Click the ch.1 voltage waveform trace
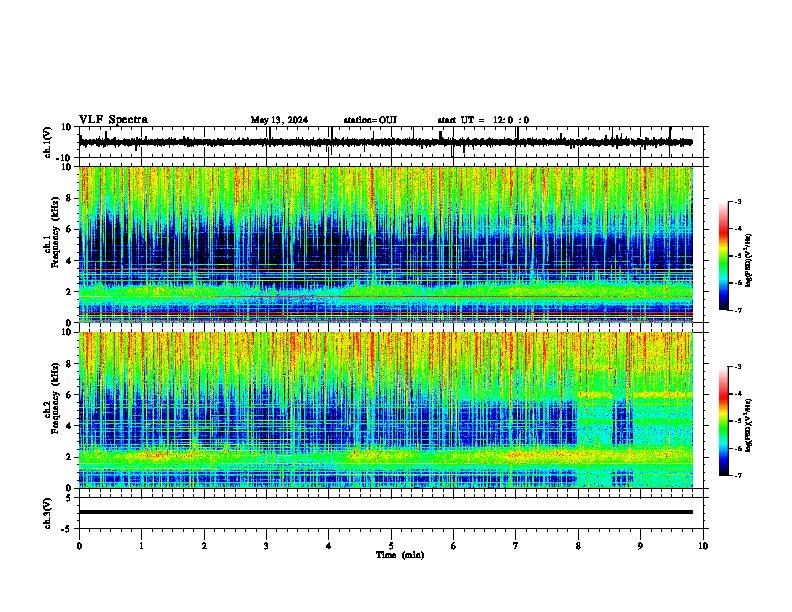Viewport: 792px width, 612px height. click(x=386, y=142)
